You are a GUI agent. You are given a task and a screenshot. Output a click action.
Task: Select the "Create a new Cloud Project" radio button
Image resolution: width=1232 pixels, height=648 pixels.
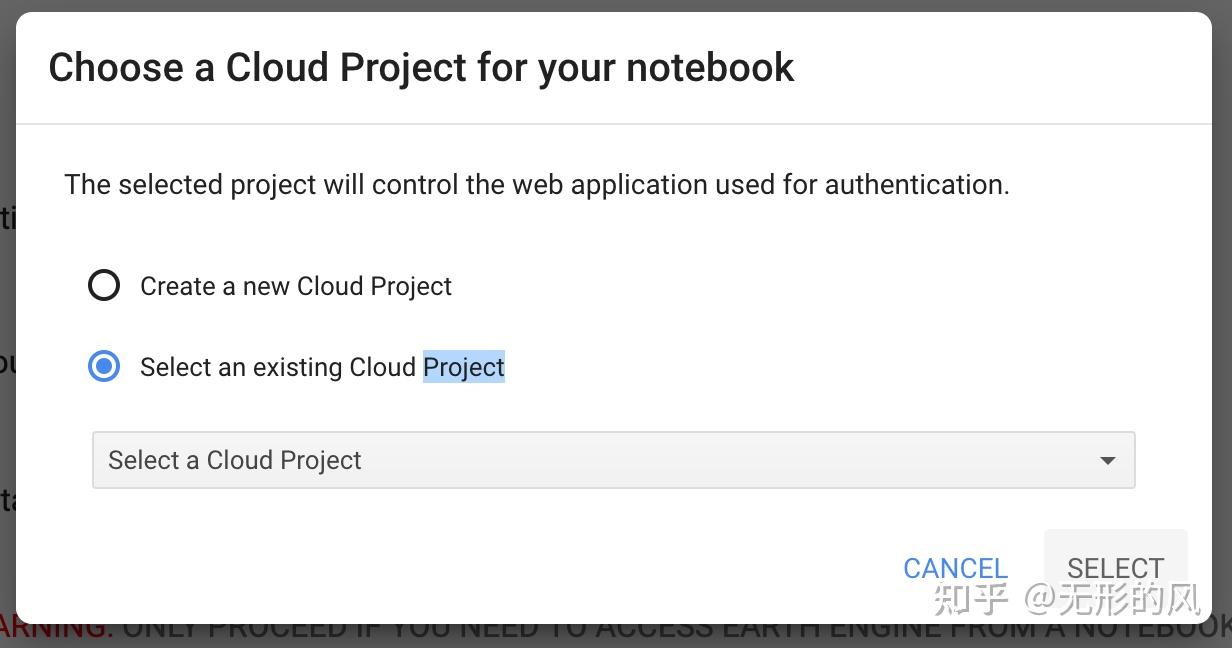click(104, 286)
